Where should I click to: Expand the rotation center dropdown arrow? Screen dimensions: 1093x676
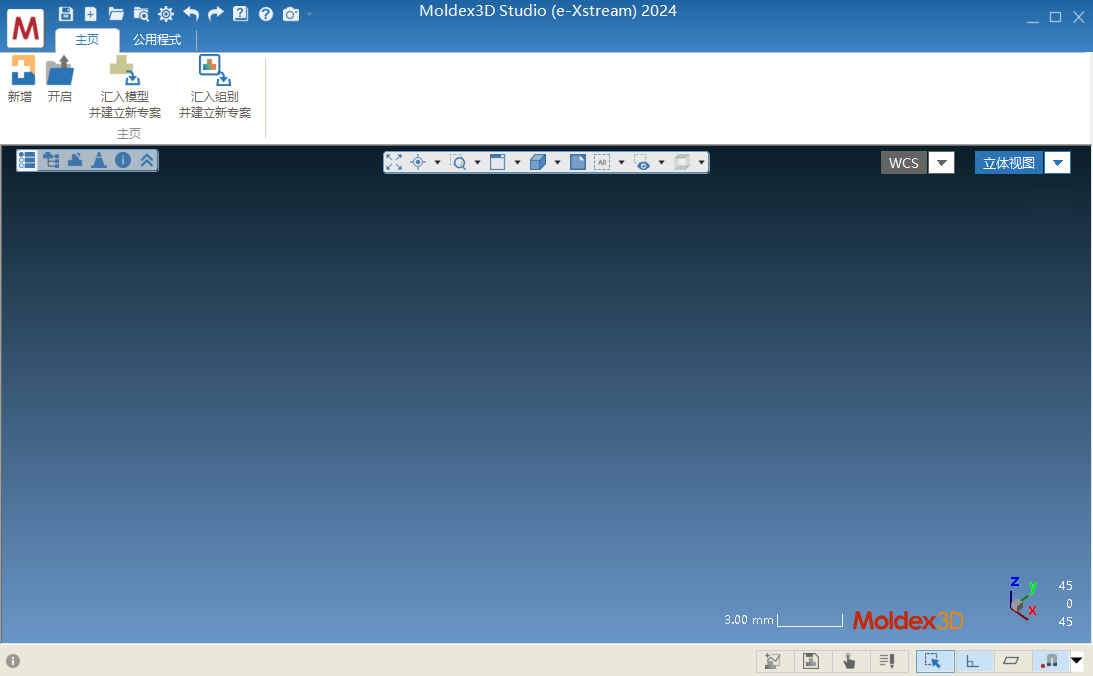pos(437,162)
